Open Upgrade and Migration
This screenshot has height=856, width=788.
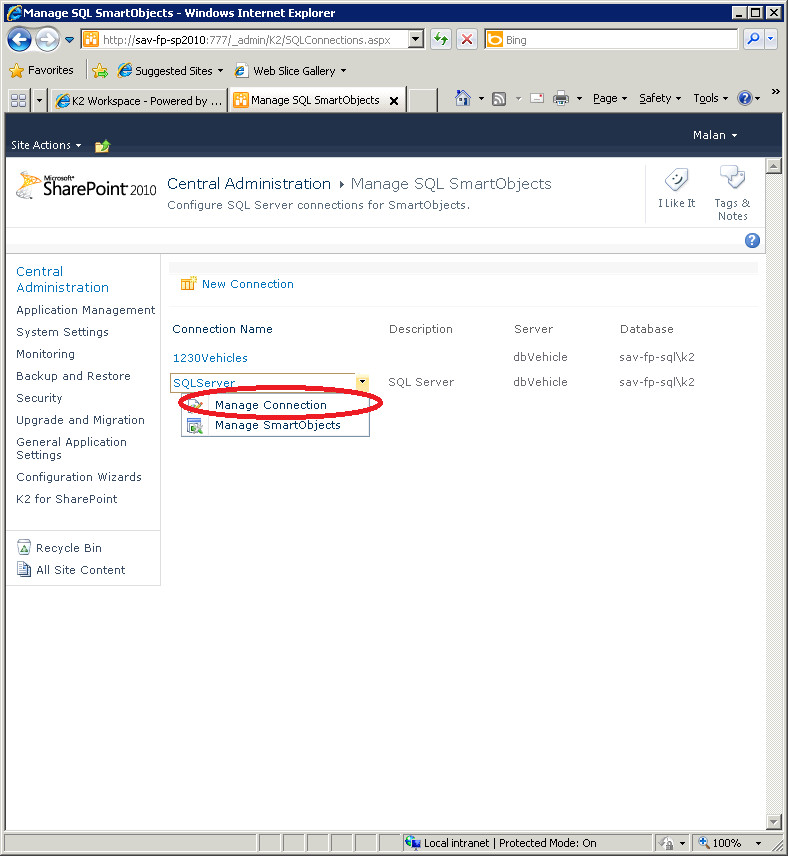(80, 420)
